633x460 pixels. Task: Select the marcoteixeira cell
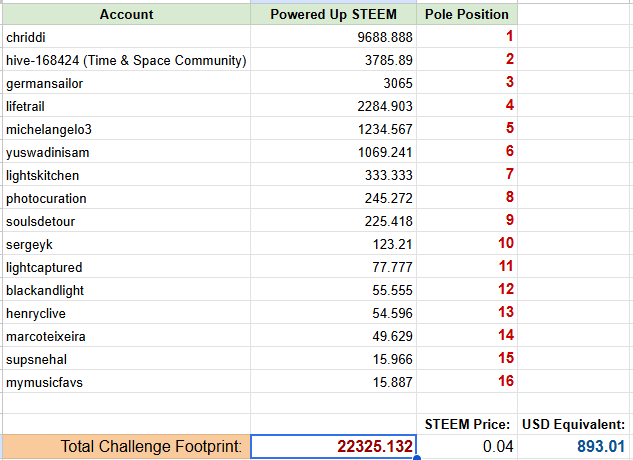click(126, 336)
